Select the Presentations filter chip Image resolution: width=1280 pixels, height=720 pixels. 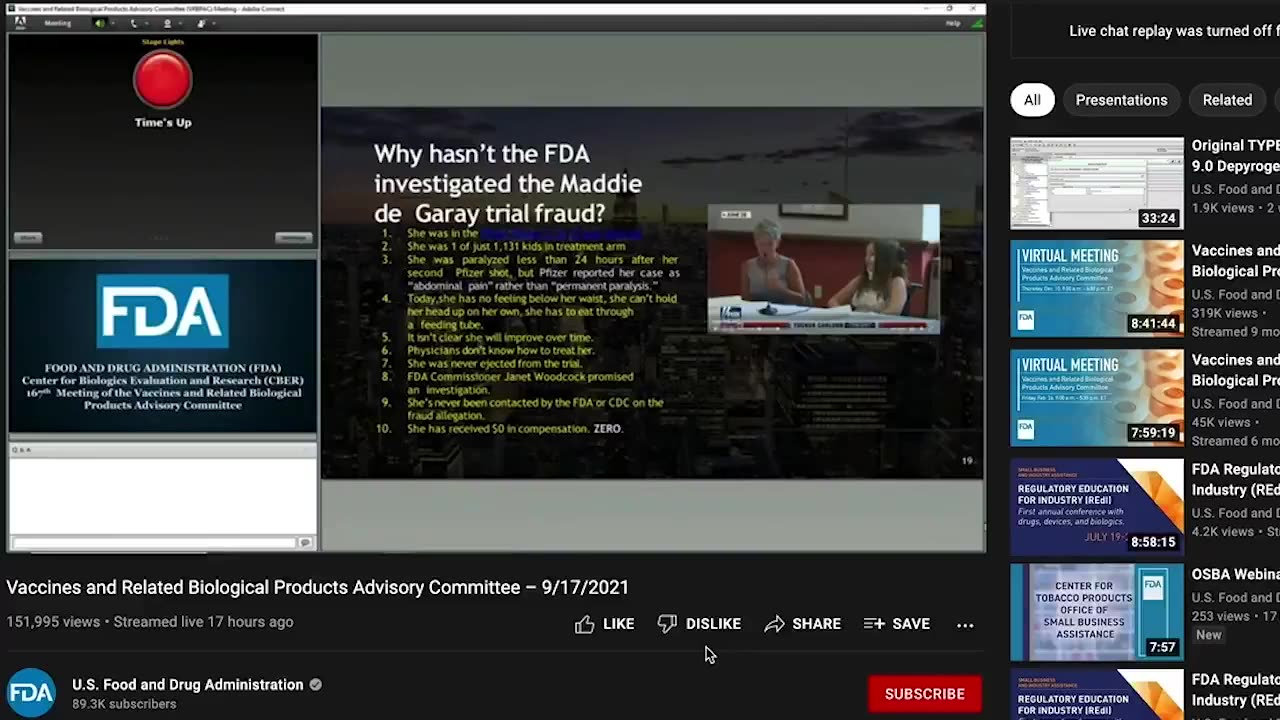click(1121, 100)
